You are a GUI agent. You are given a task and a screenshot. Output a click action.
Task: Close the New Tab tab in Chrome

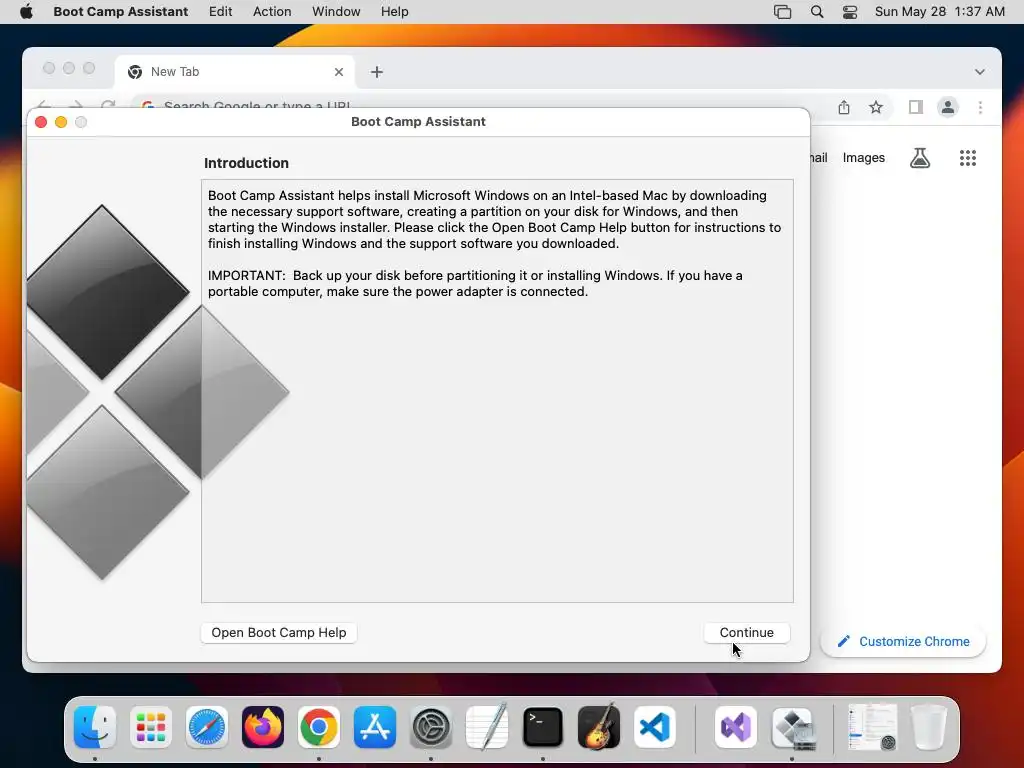339,72
